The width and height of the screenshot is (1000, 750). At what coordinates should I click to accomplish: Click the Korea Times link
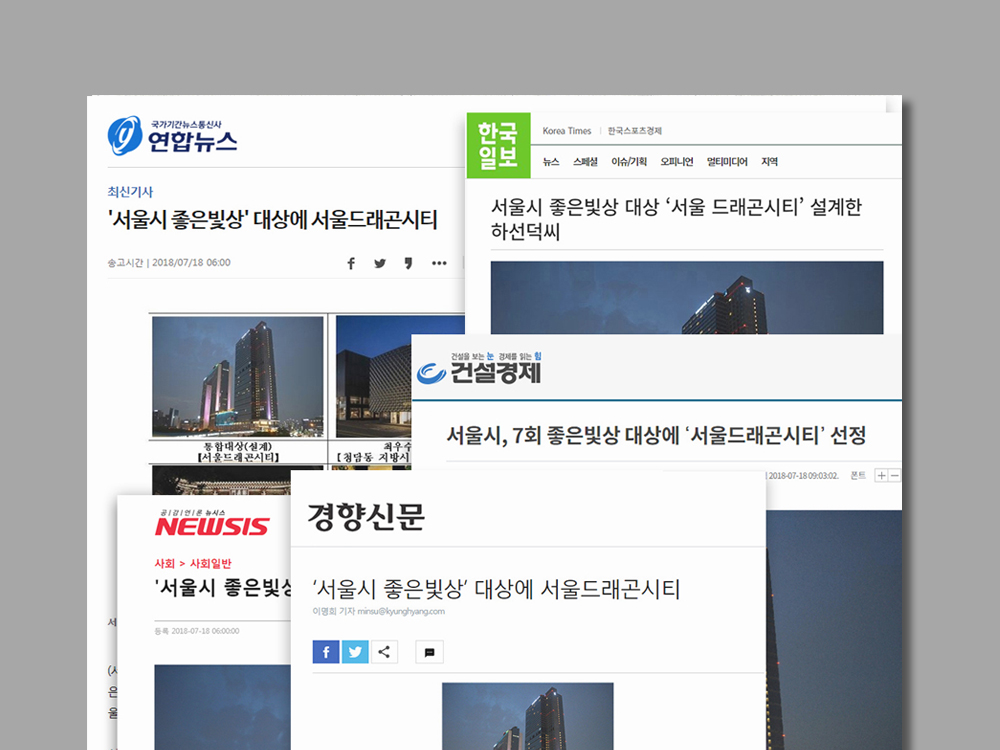tap(567, 131)
